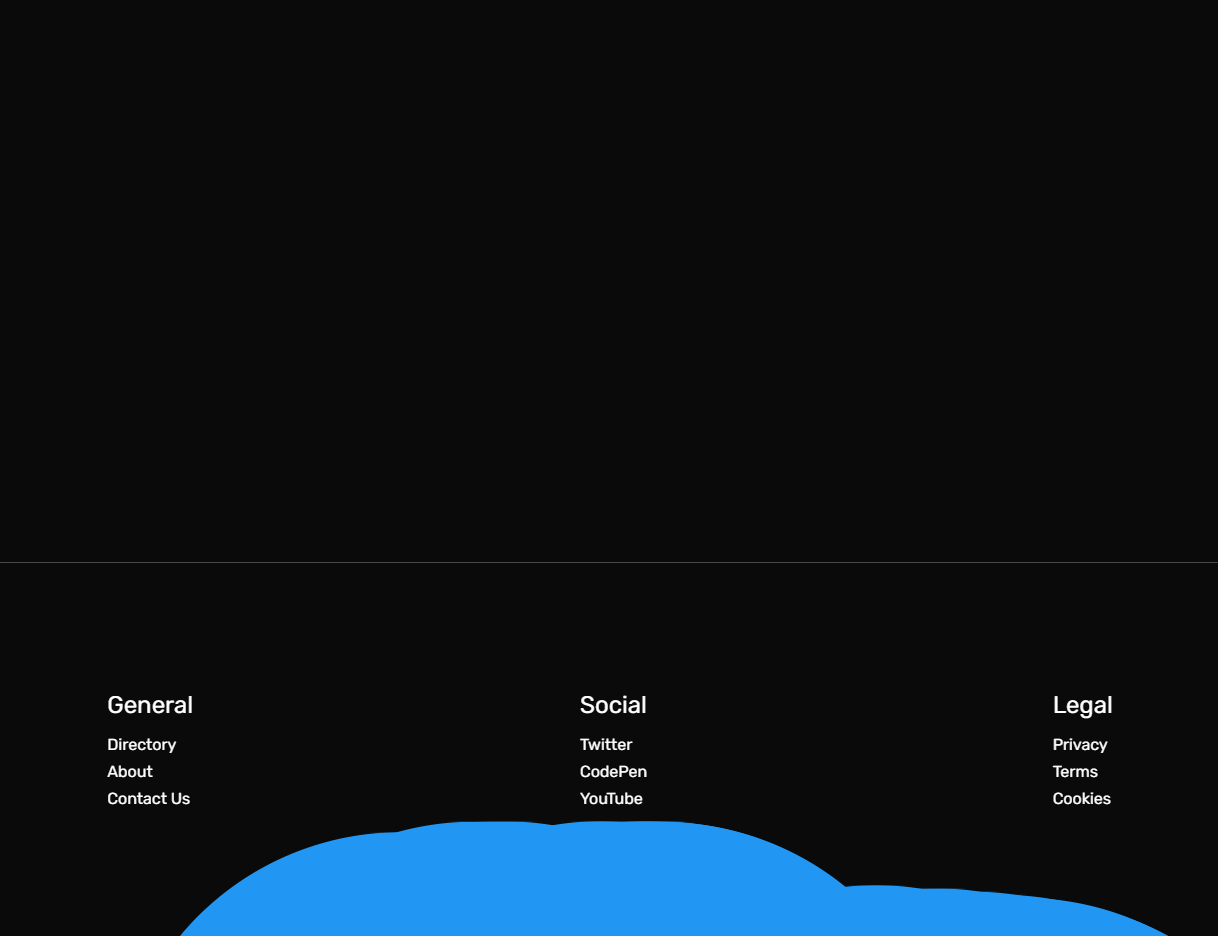
Task: Open the Terms link under Legal
Action: [1075, 771]
